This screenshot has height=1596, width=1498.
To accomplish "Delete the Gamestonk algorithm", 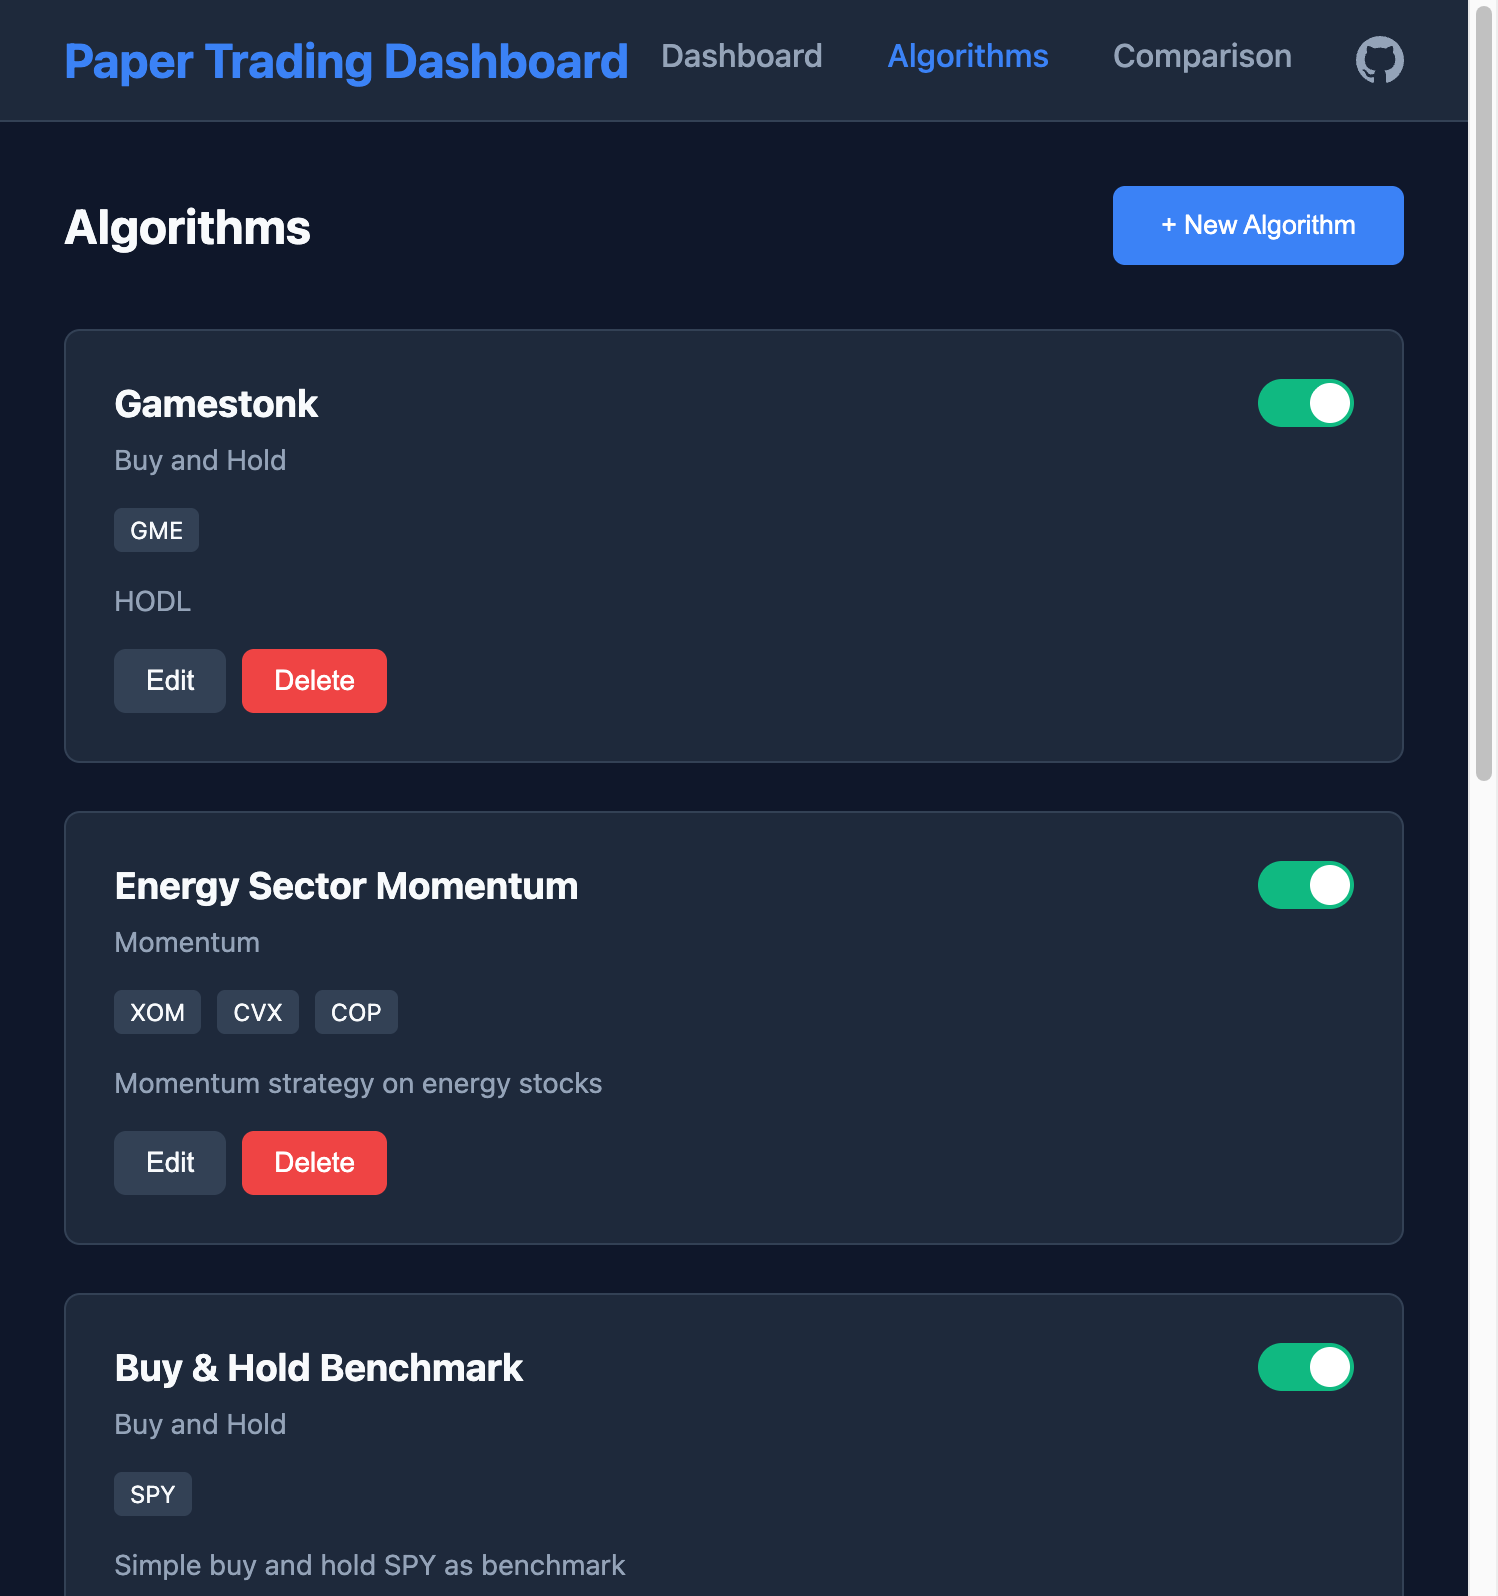I will pyautogui.click(x=314, y=680).
